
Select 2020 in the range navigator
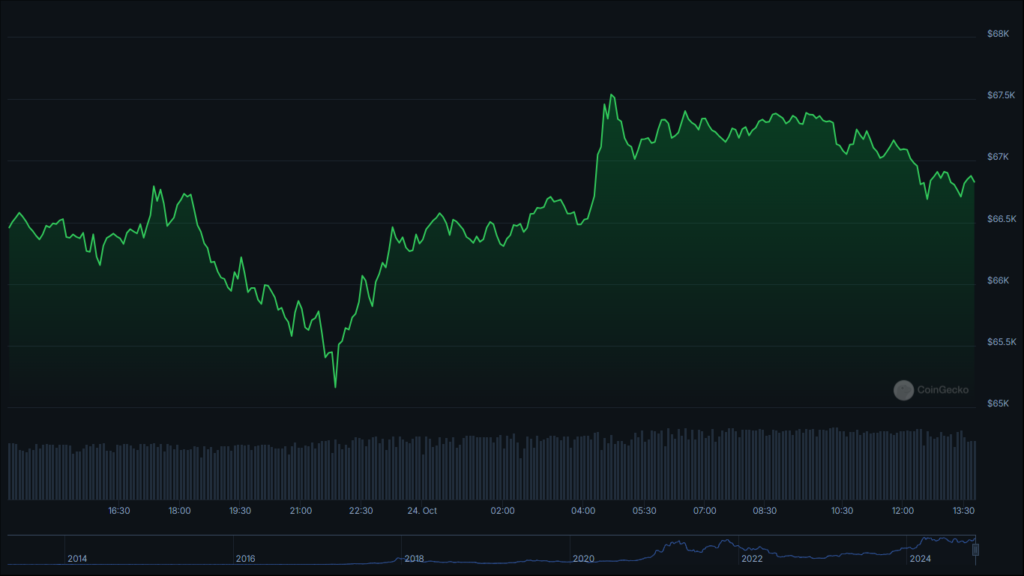583,558
